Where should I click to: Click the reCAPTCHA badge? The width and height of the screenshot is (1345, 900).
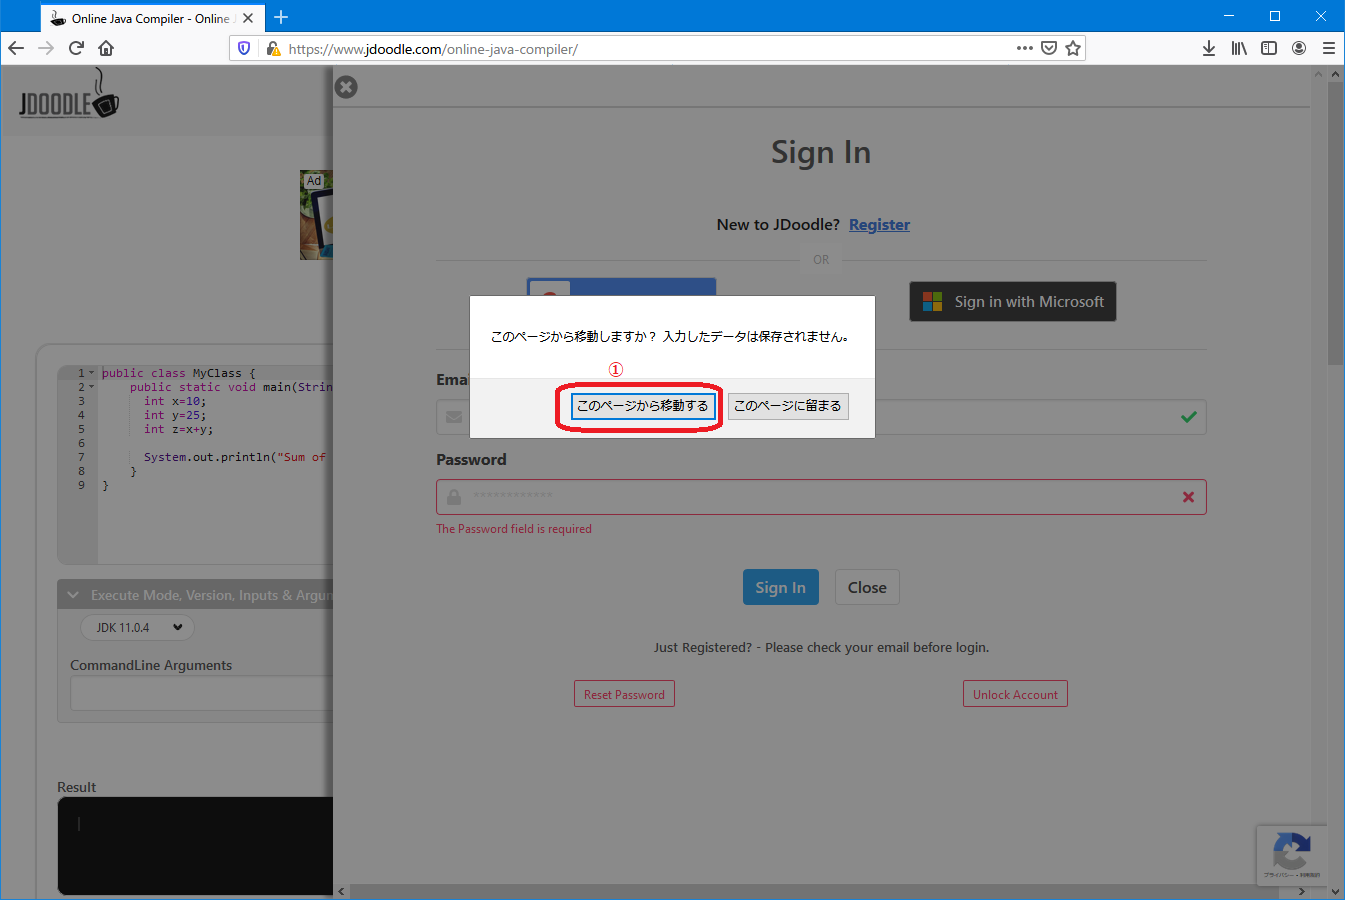pyautogui.click(x=1291, y=855)
